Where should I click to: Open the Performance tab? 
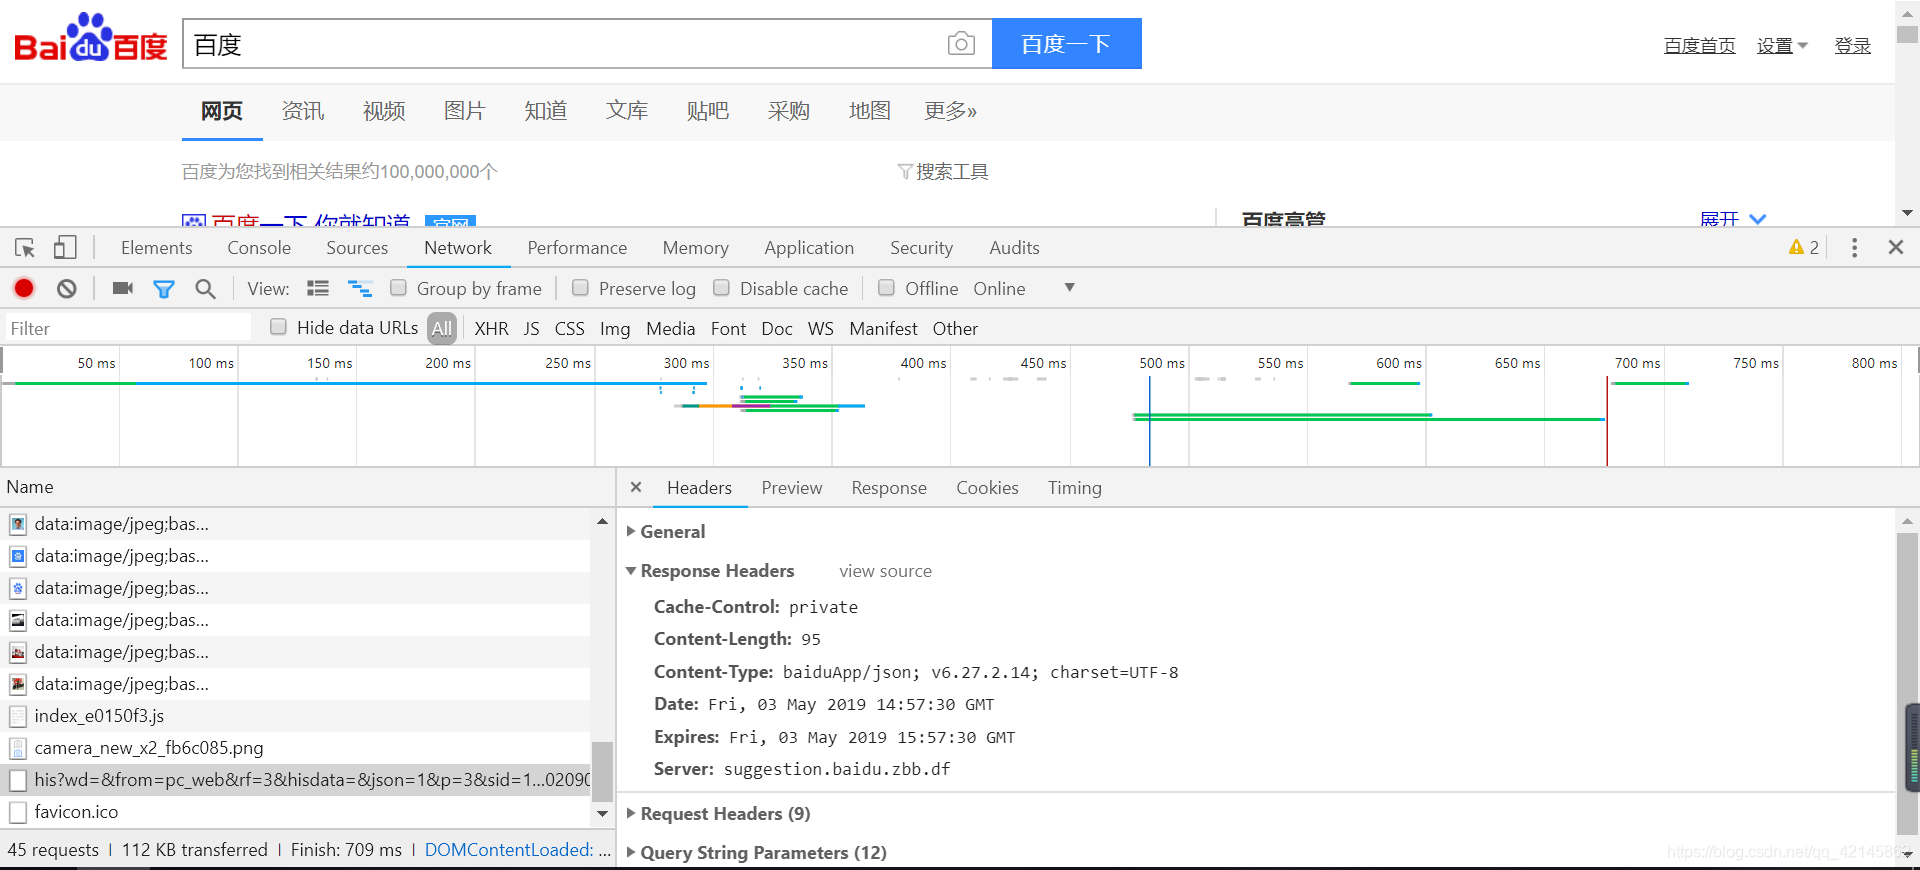(x=577, y=248)
